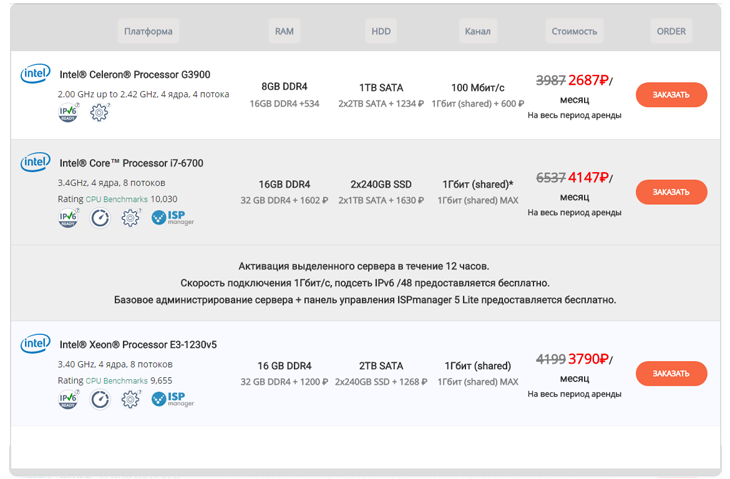Click the 32 GB DDR4 + 1602 ₽ option
The width and height of the screenshot is (730, 479).
point(284,201)
